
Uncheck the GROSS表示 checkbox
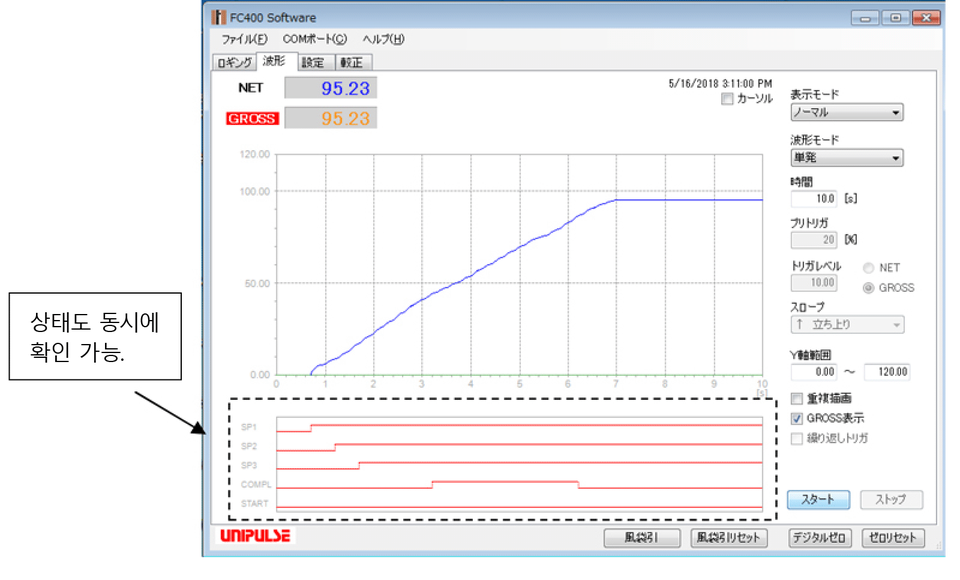[x=797, y=418]
